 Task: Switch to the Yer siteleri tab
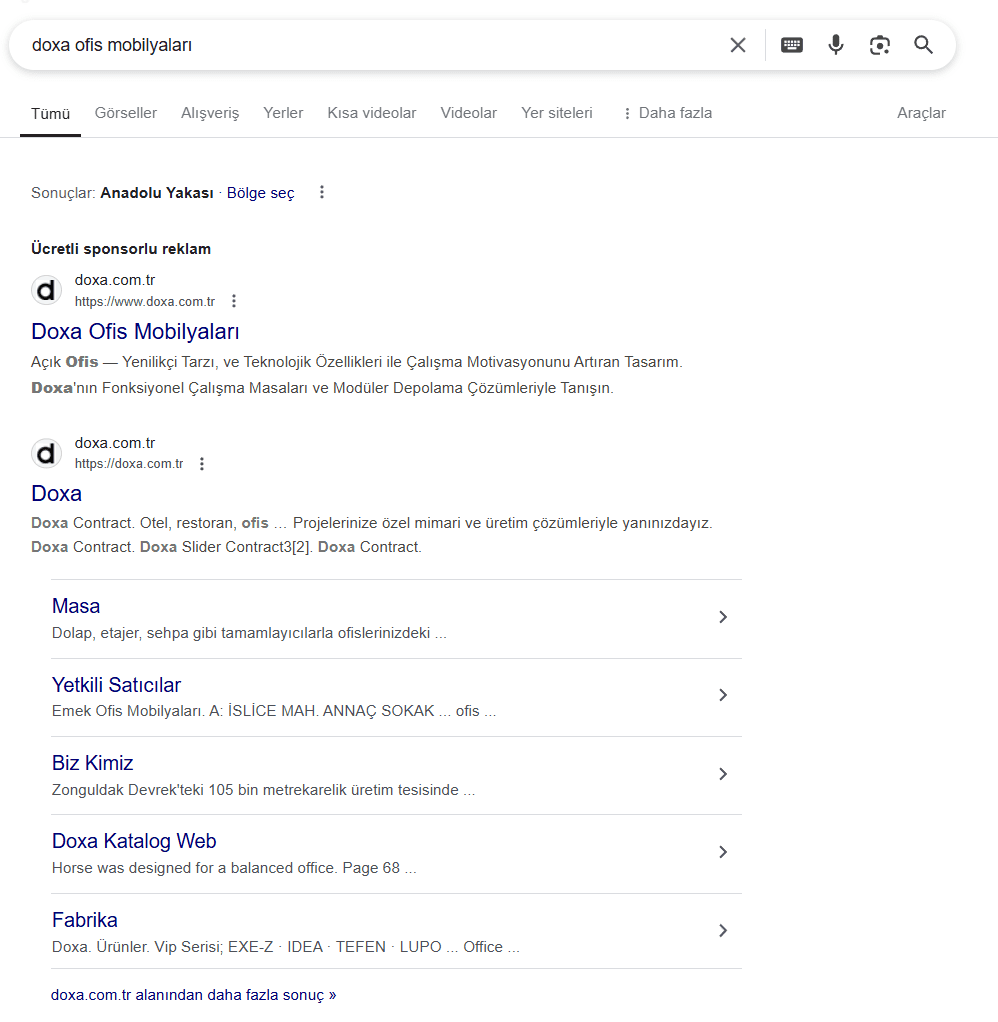(557, 113)
